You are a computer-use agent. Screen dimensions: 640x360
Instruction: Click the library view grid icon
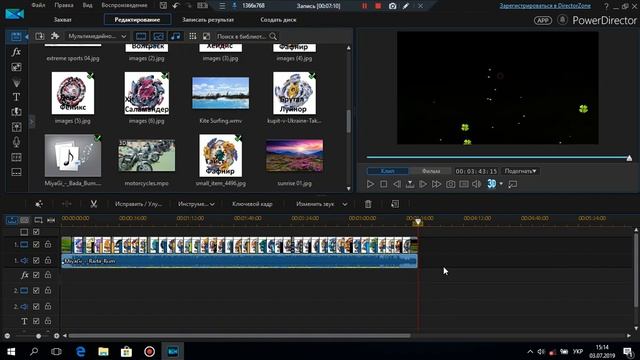pyautogui.click(x=193, y=36)
